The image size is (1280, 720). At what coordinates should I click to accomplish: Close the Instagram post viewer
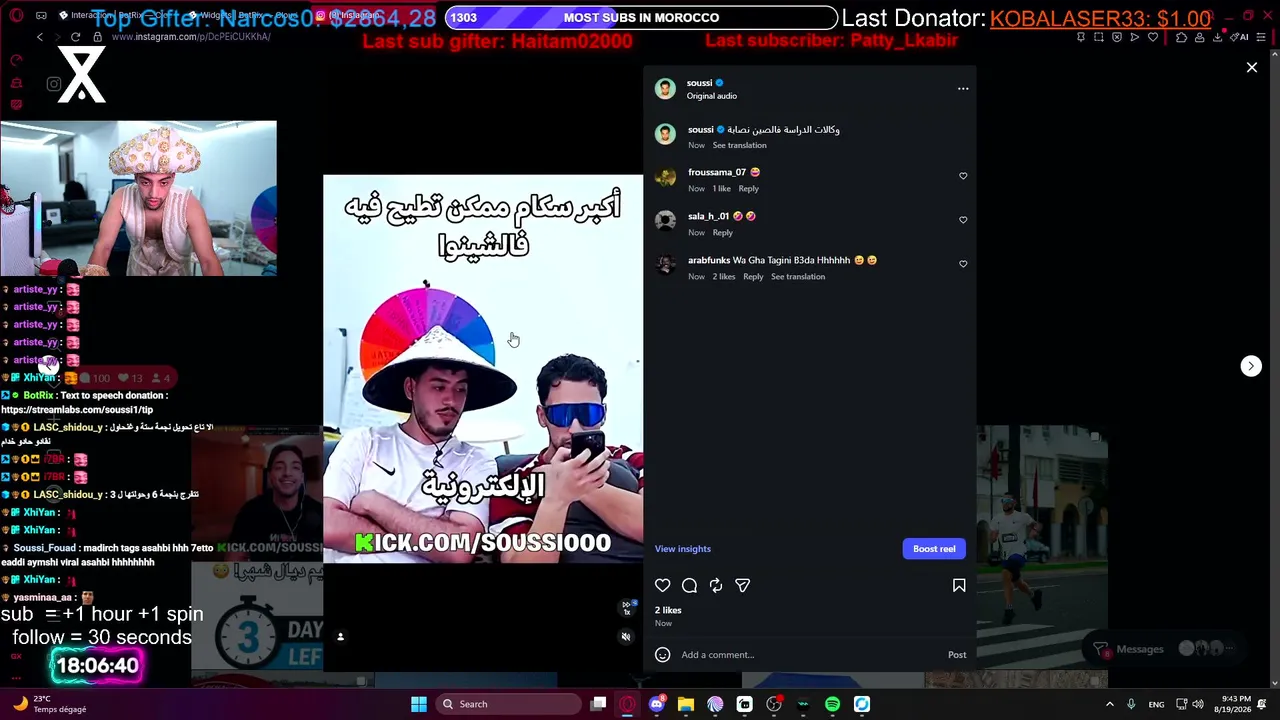coord(1252,67)
